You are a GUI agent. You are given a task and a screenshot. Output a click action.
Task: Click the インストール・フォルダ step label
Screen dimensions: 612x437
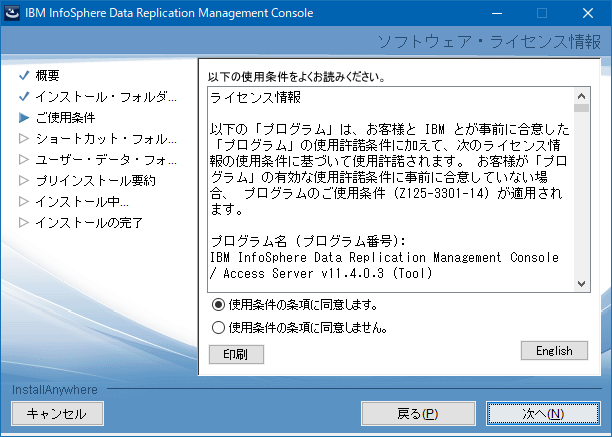pyautogui.click(x=106, y=96)
